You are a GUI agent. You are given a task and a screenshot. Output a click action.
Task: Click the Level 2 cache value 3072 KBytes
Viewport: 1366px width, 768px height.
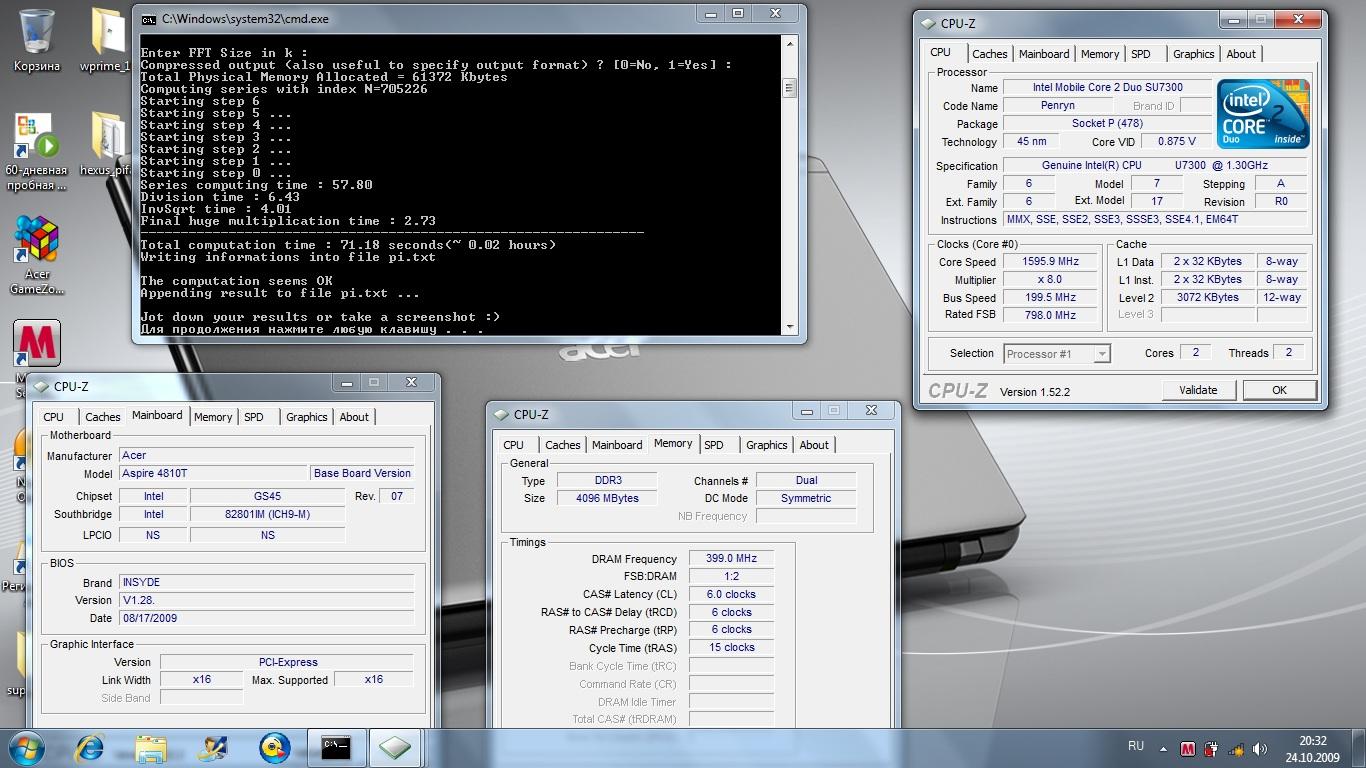tap(1207, 297)
